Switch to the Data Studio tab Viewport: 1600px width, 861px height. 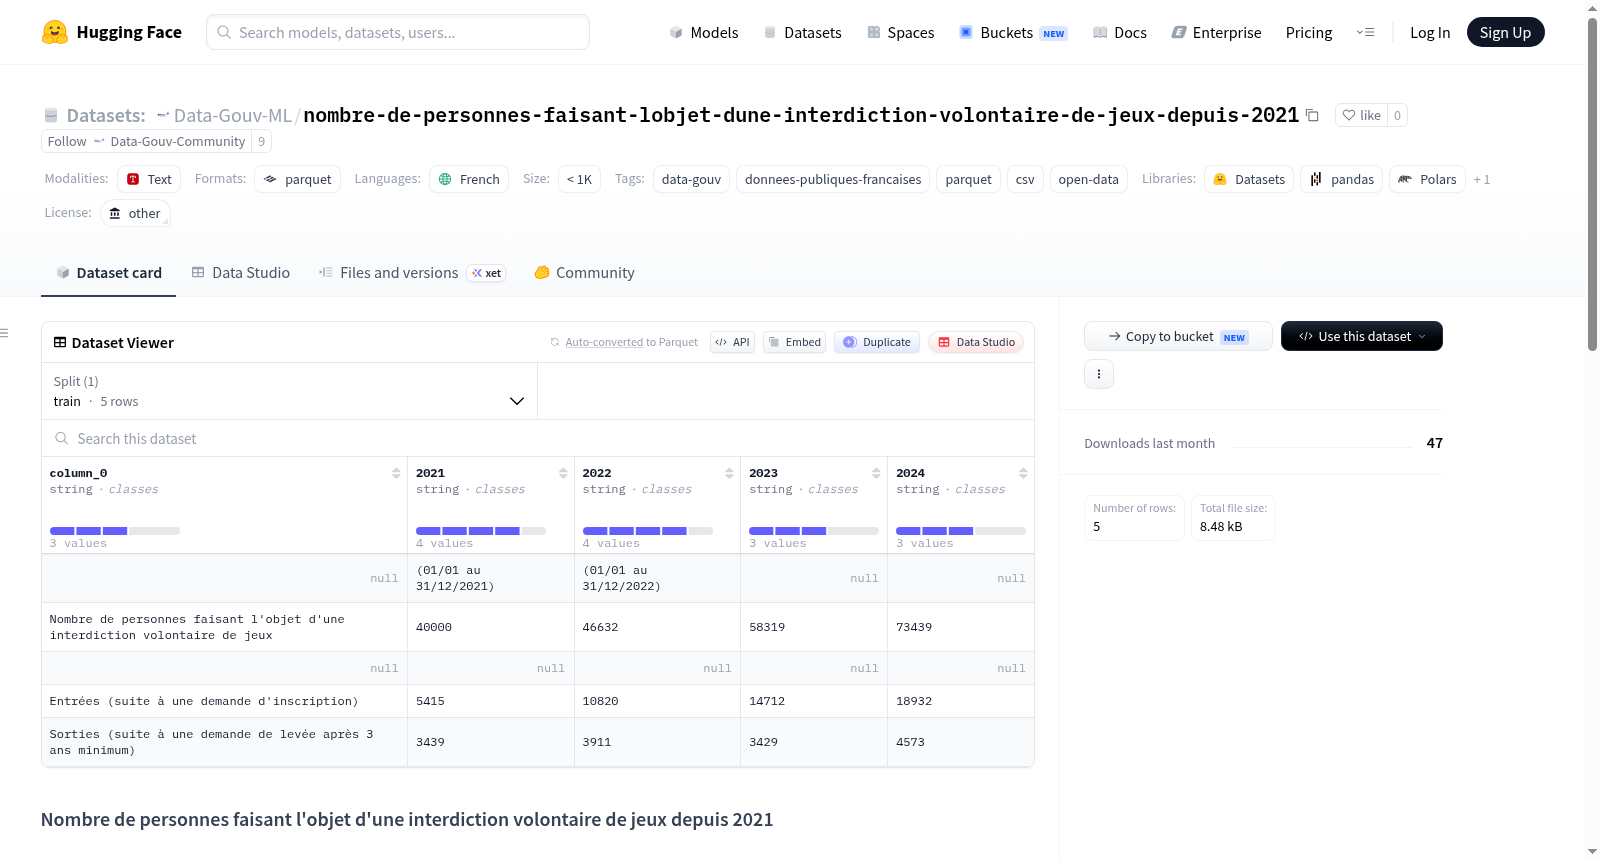coord(240,273)
